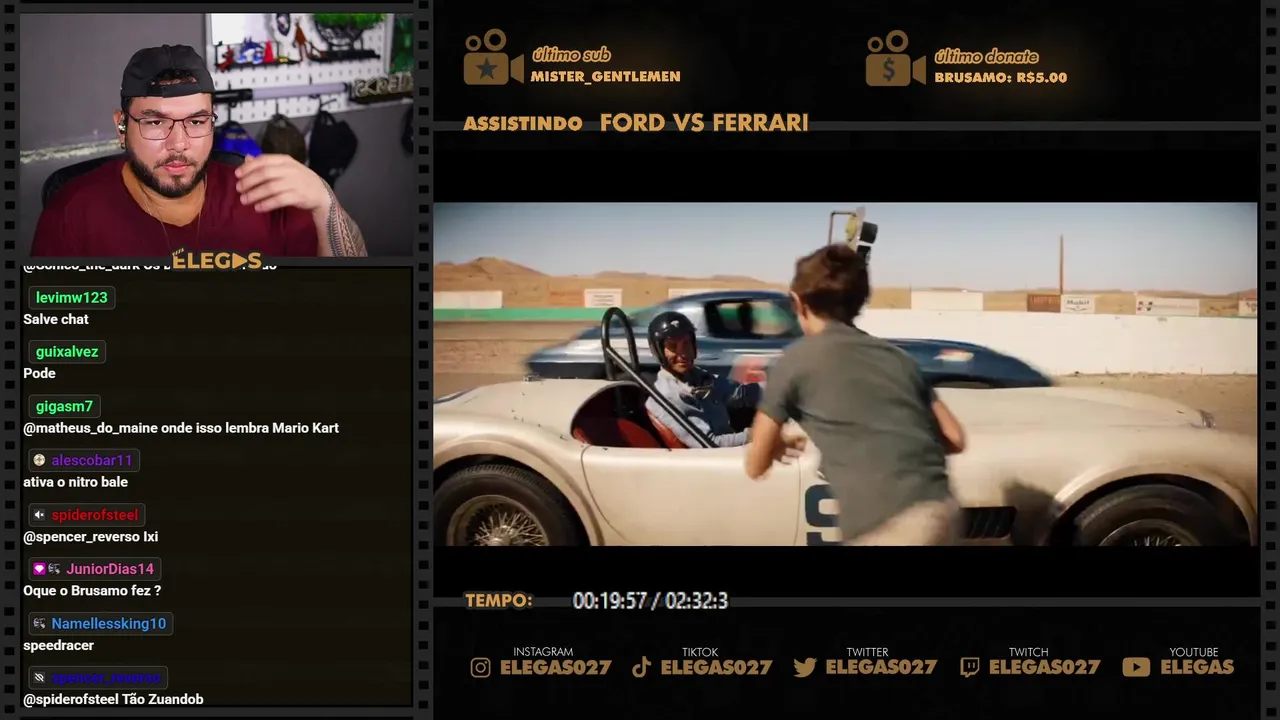1280x720 pixels.
Task: Click the 'último donate' heading
Action: [x=986, y=56]
